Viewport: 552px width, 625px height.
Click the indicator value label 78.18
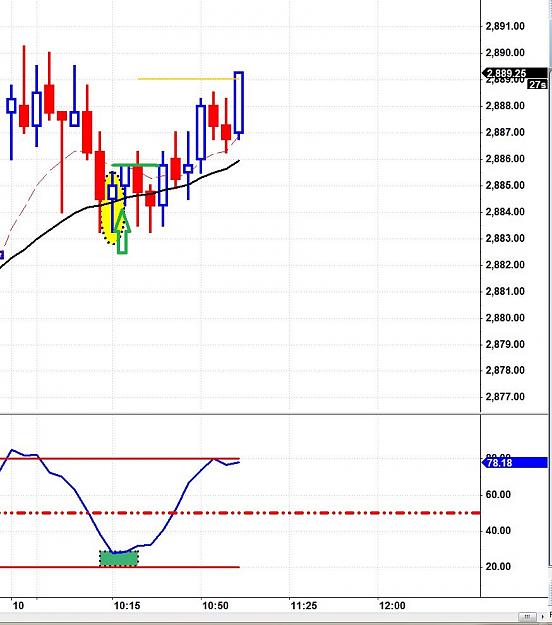(515, 463)
